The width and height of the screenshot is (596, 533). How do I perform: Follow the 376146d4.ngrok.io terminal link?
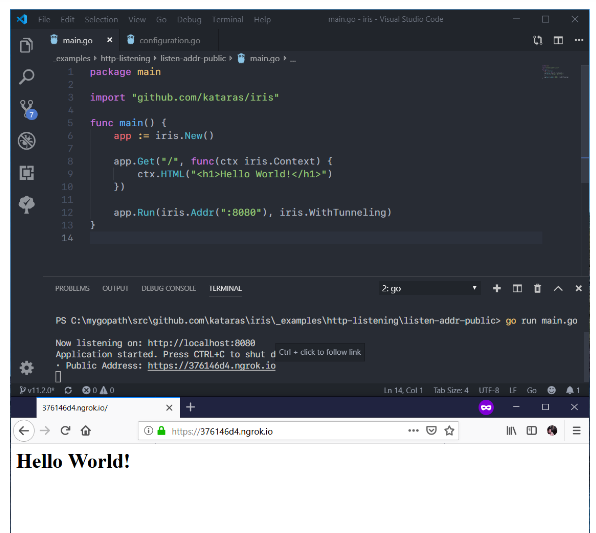coord(211,366)
